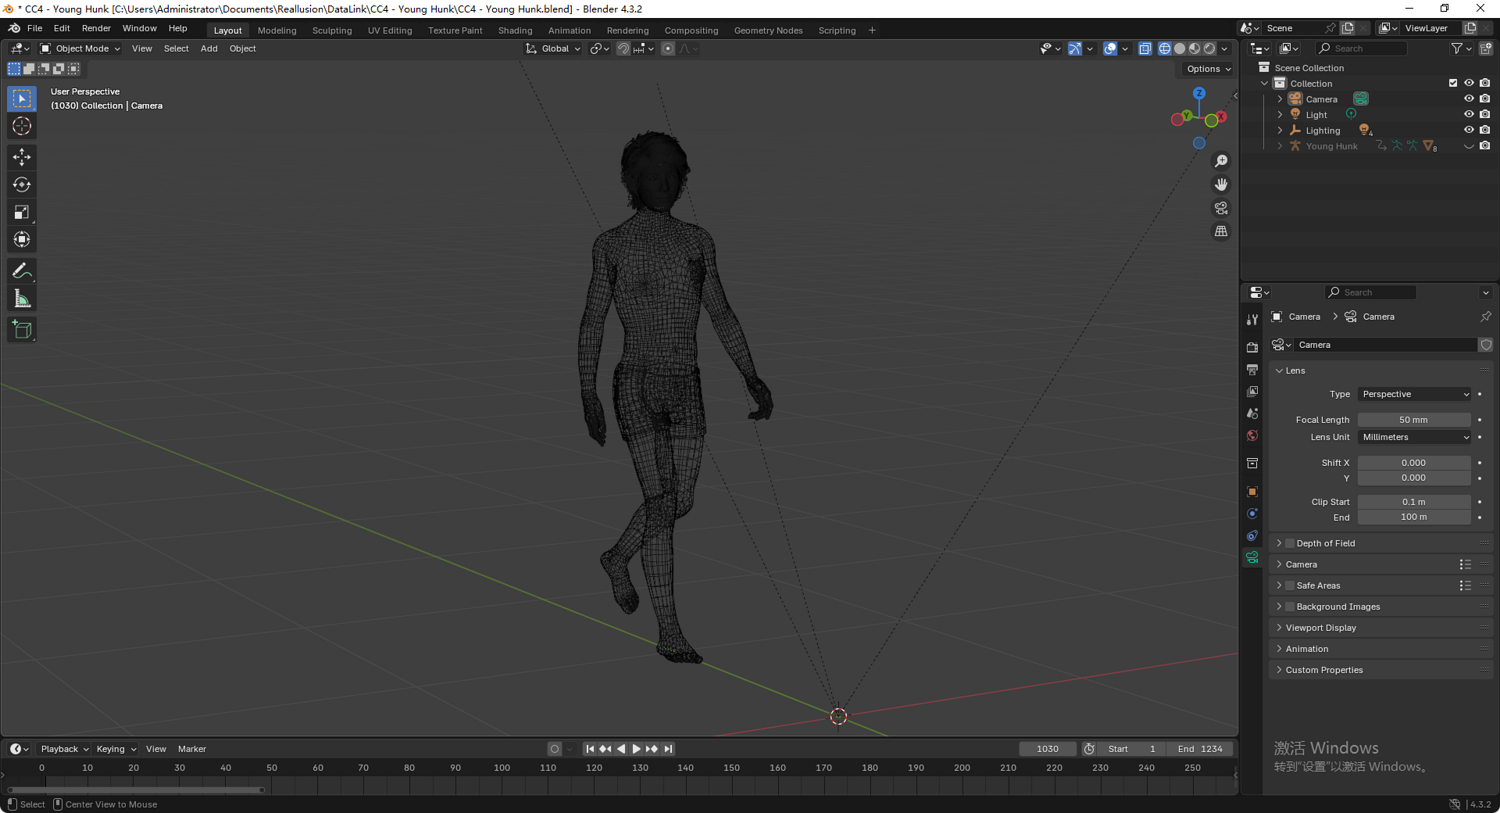Choose the Move tool

click(x=22, y=157)
